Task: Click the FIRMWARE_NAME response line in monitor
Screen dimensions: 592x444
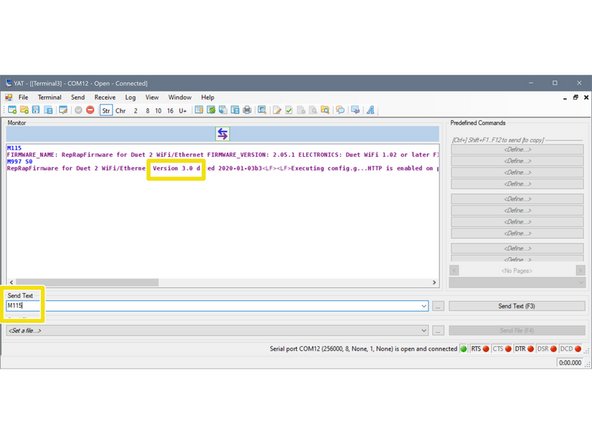Action: [223, 155]
